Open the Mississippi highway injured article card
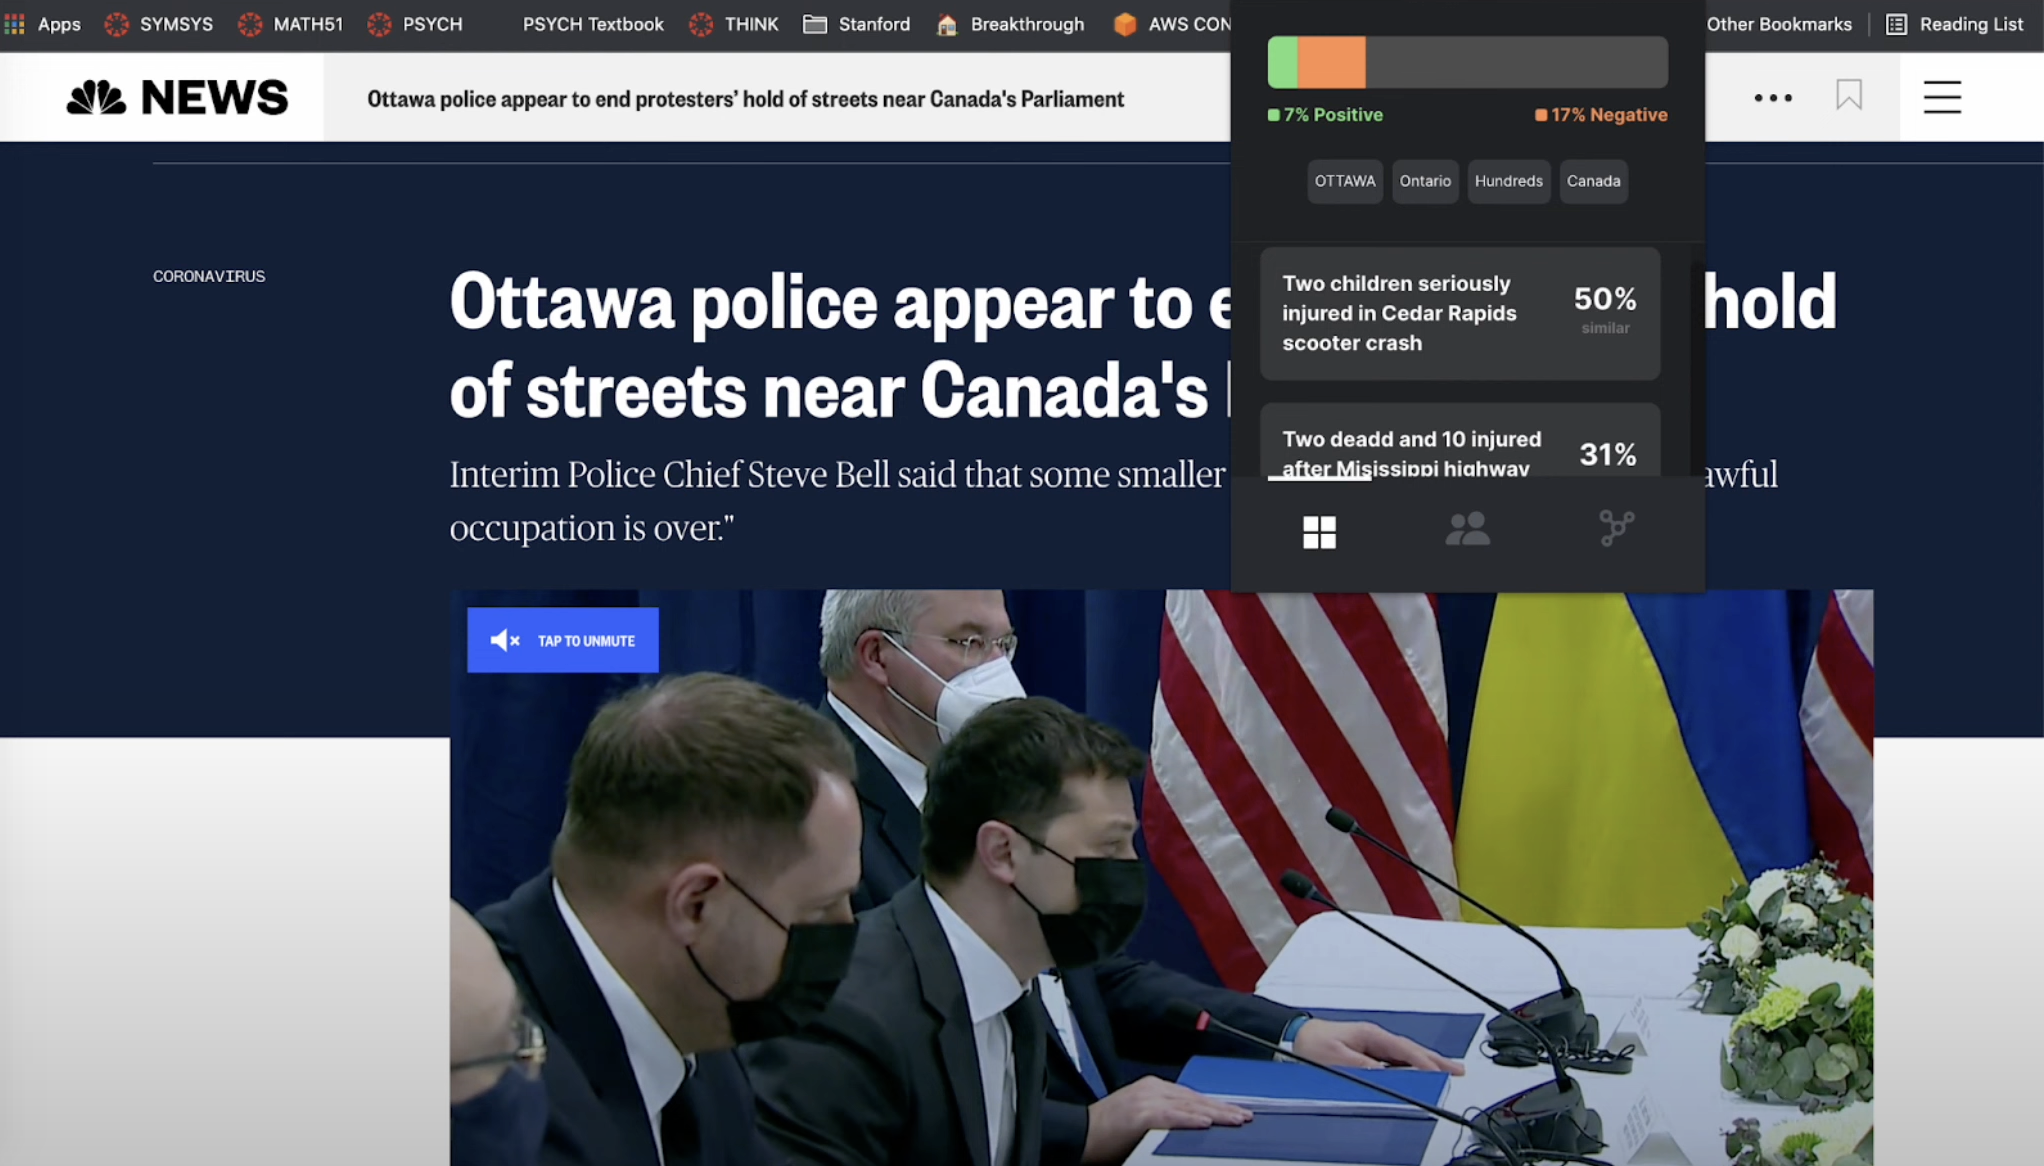 pyautogui.click(x=1460, y=440)
